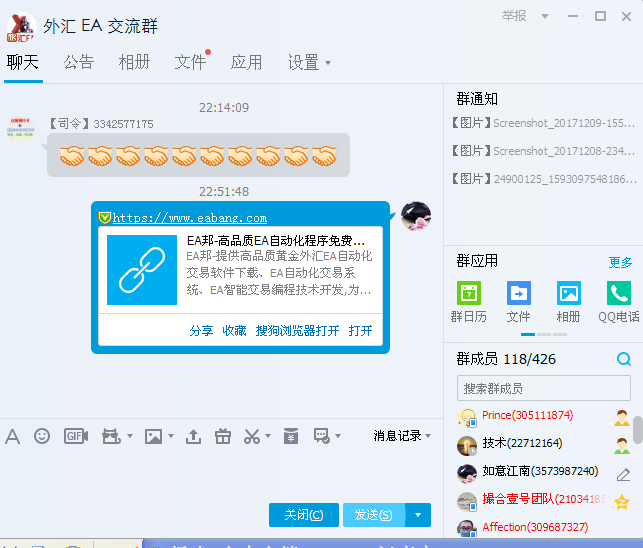Viewport: 643px width, 548px height.
Task: Open the send options arrow beside 发送
Action: coord(418,515)
